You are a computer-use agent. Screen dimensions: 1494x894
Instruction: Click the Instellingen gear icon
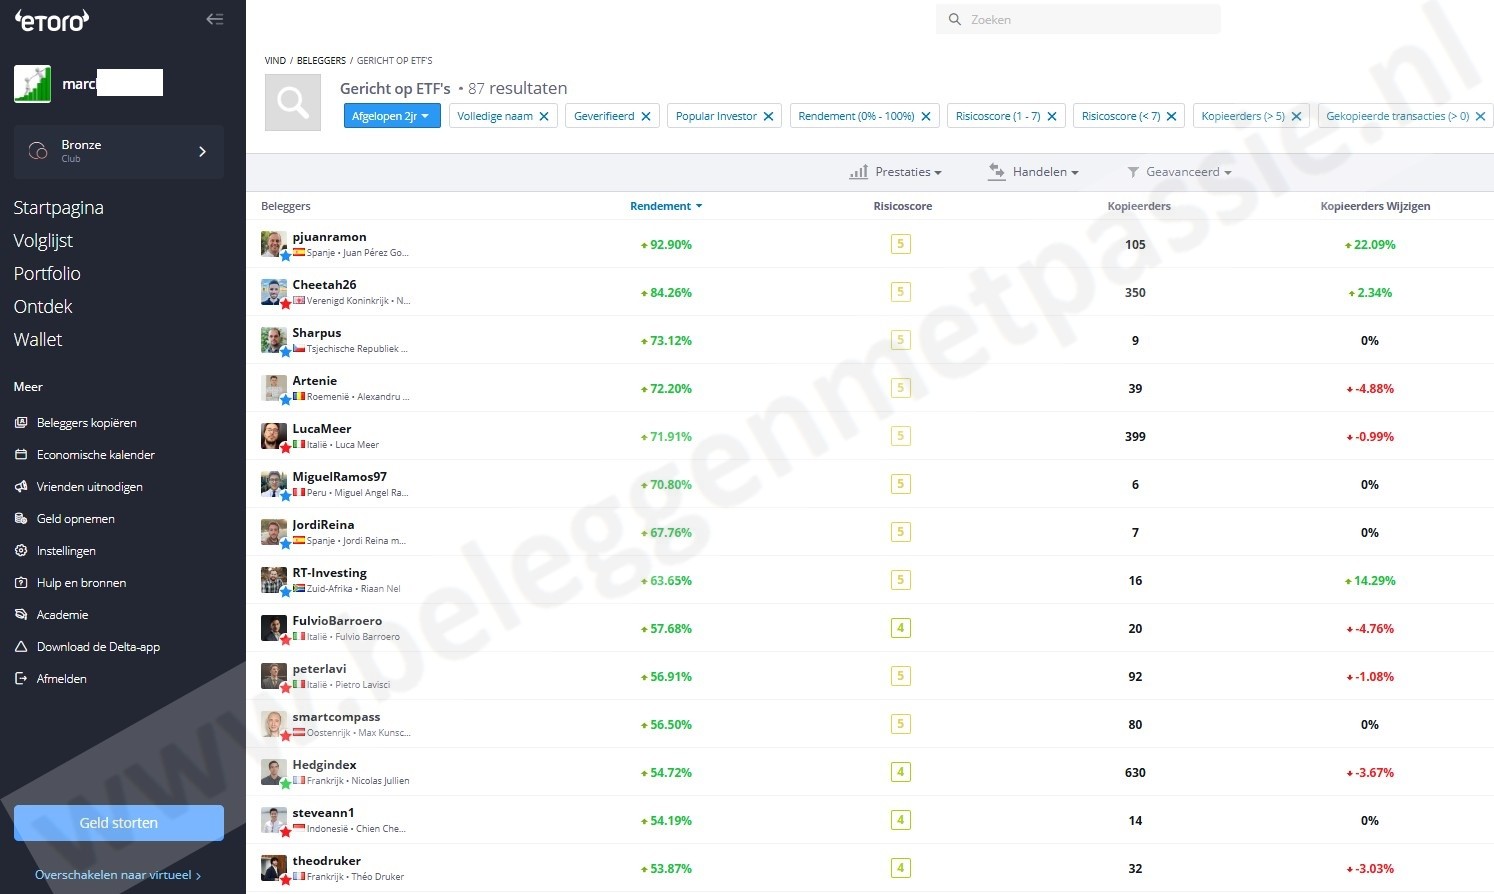coord(21,551)
